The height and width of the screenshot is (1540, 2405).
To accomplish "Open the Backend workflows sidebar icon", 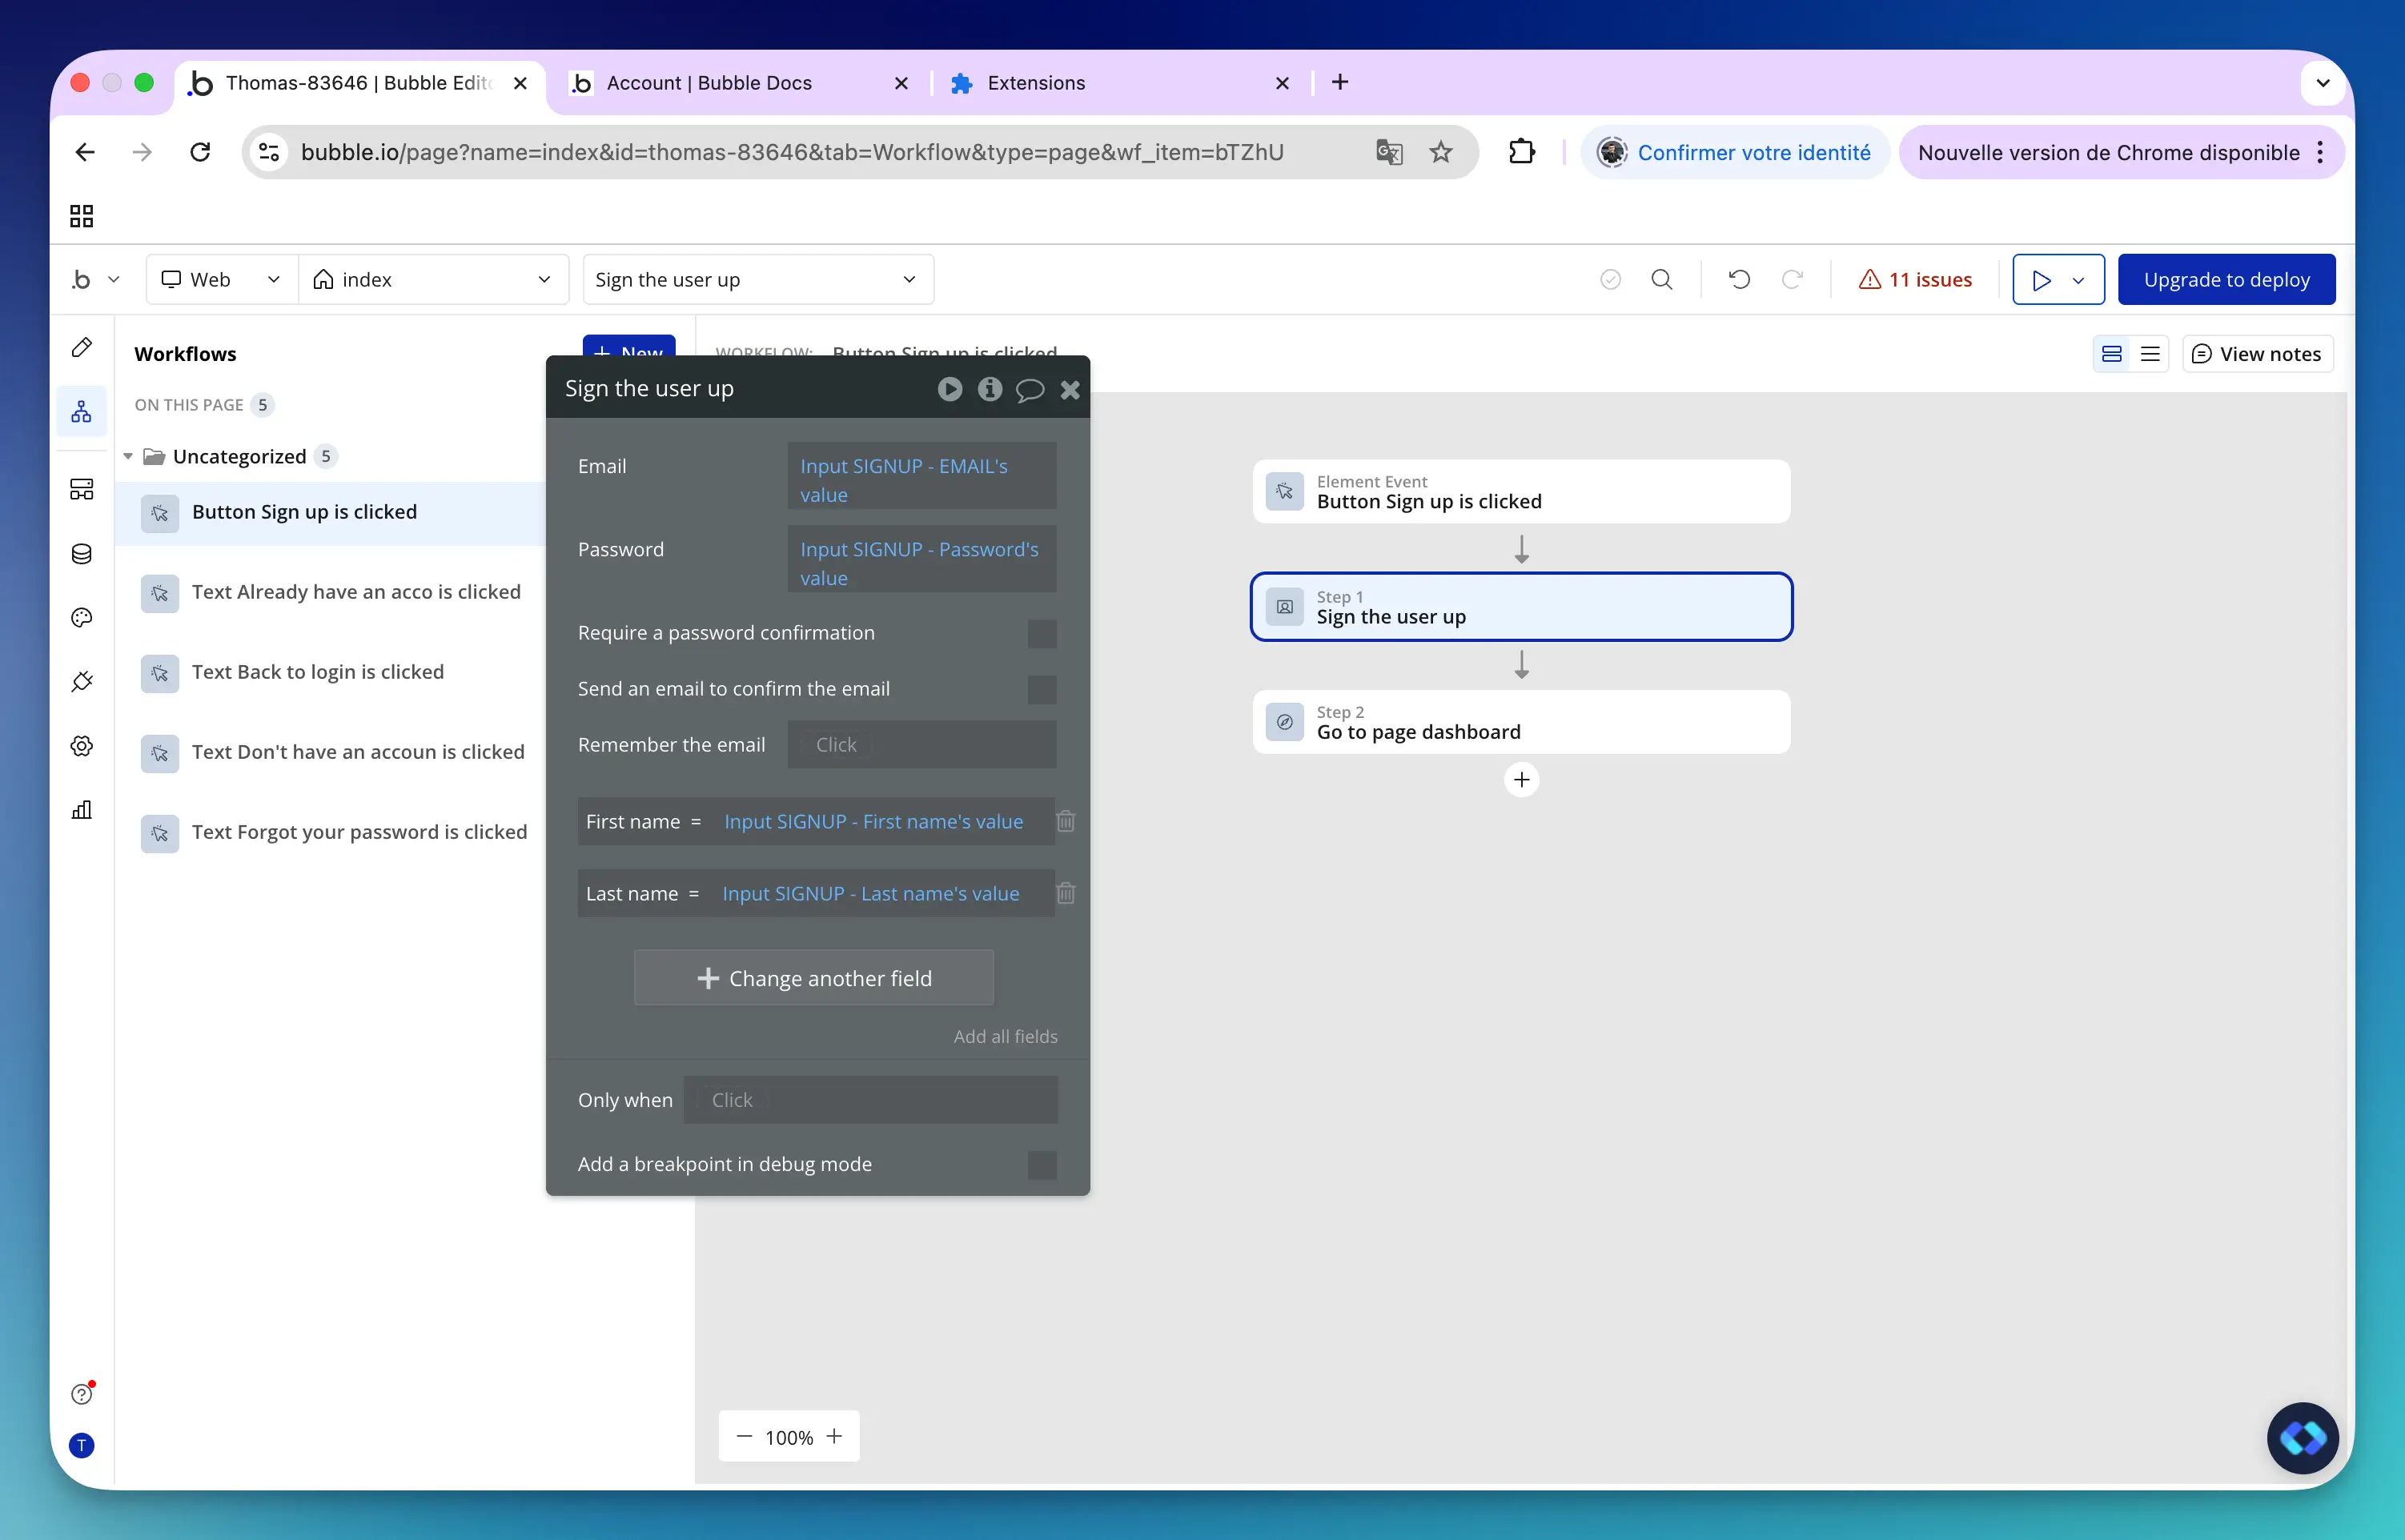I will [82, 489].
